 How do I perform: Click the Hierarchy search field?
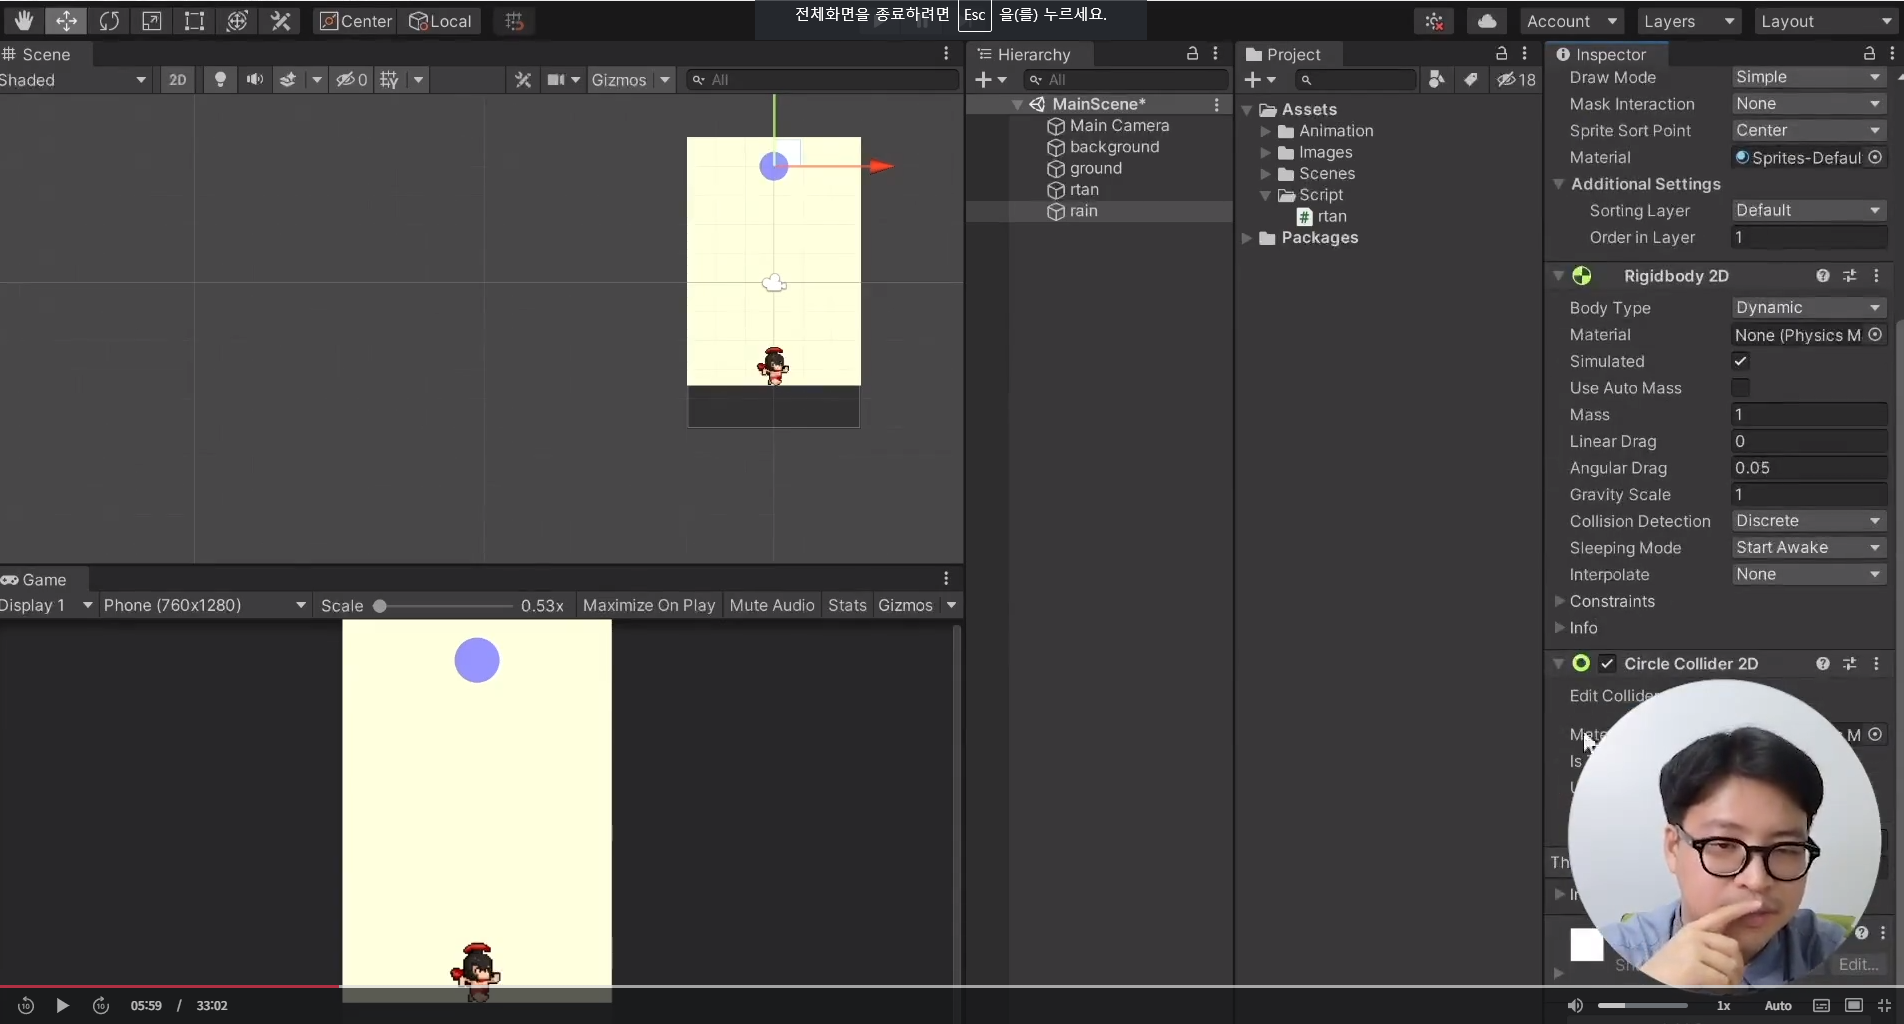pos(1125,80)
